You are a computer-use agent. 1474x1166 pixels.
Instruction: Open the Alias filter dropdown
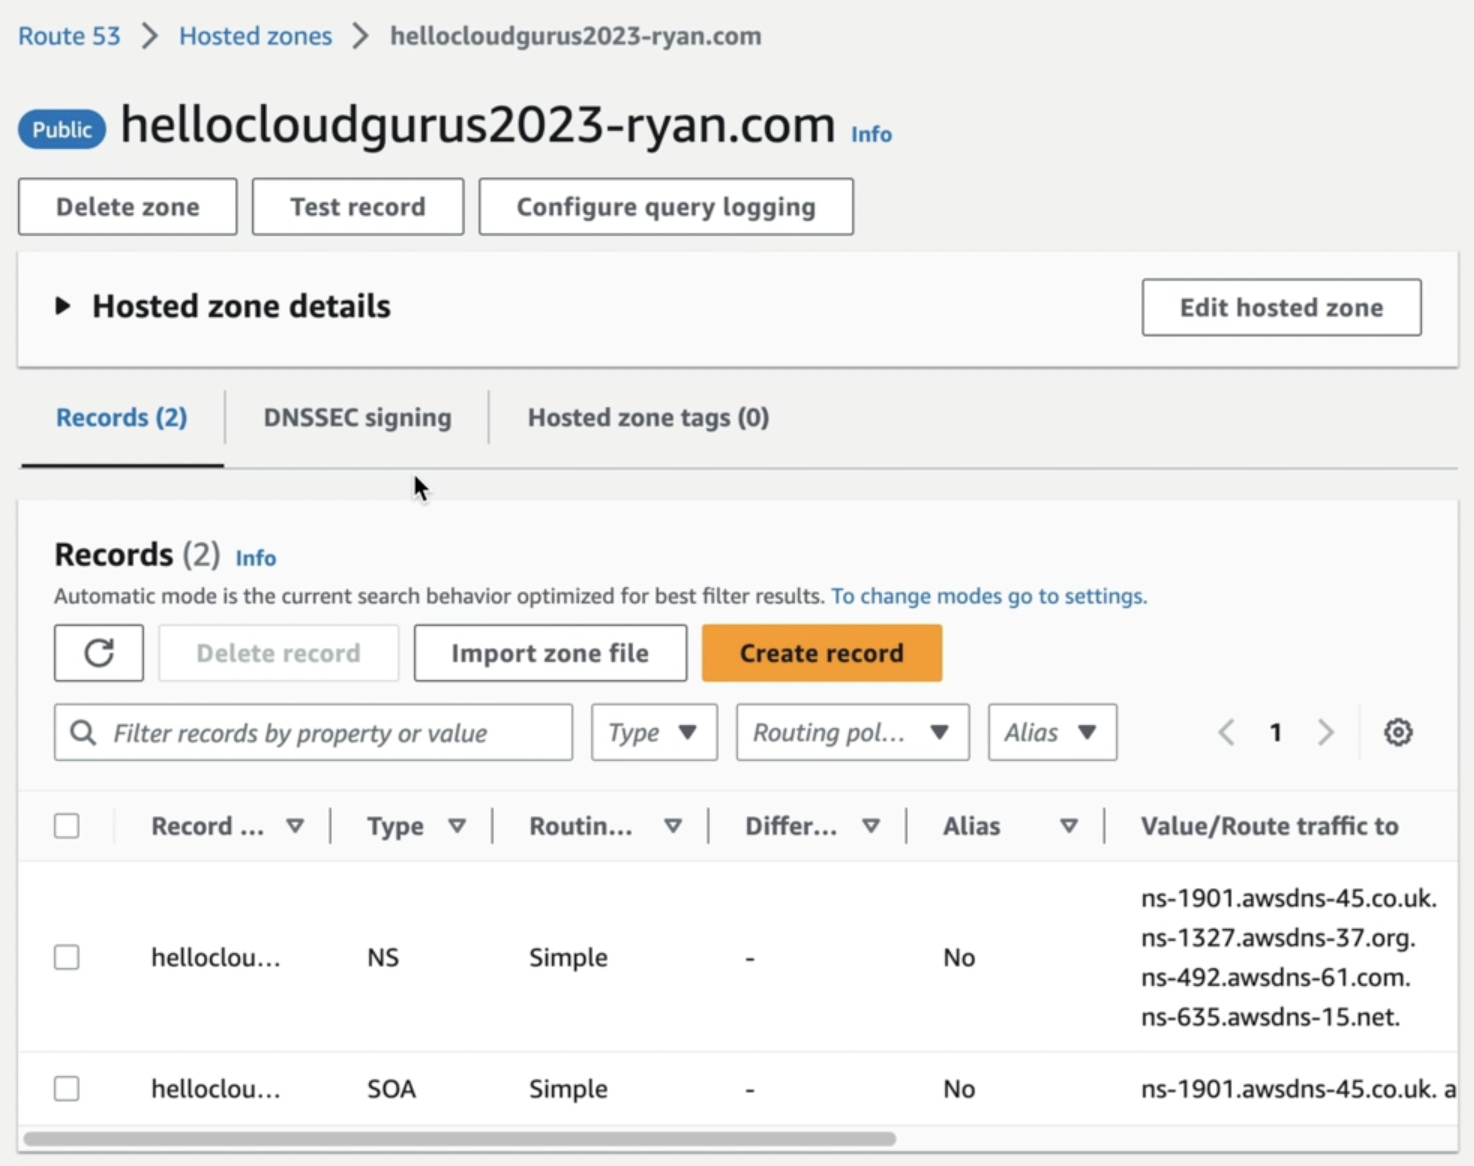click(1052, 732)
